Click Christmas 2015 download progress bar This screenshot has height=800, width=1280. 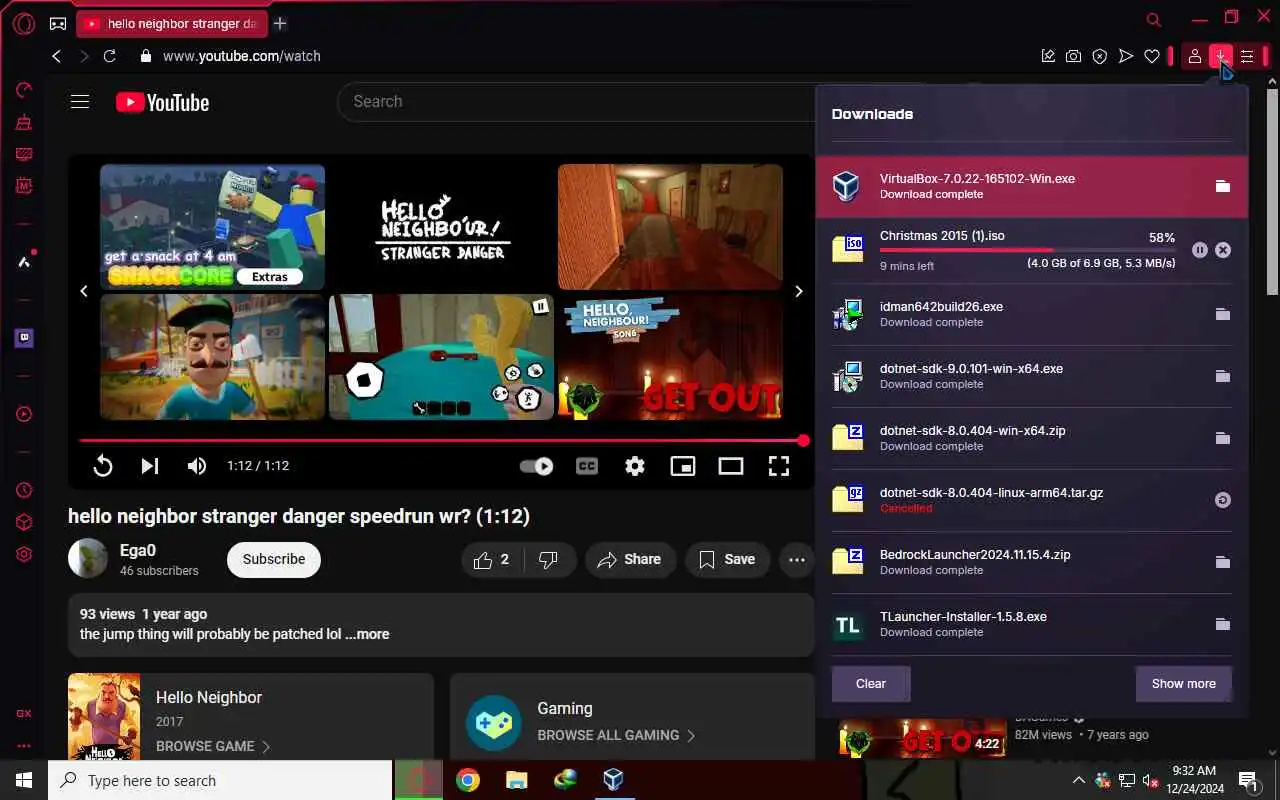tap(1027, 250)
